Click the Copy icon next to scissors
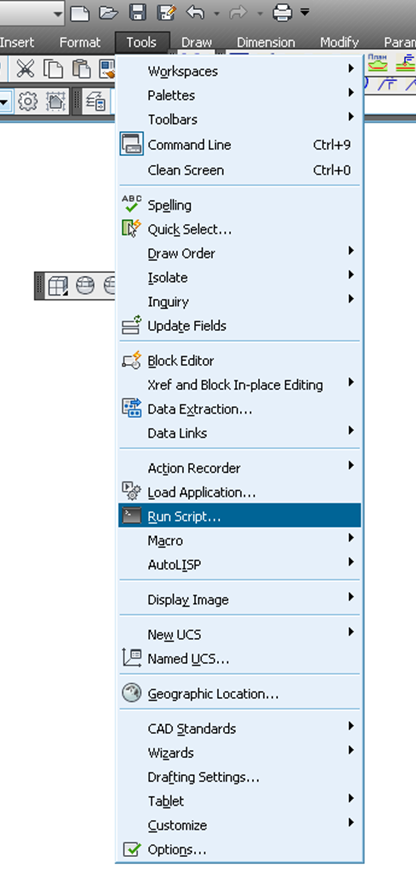Screen dimensions: 417x885 [x=54, y=69]
